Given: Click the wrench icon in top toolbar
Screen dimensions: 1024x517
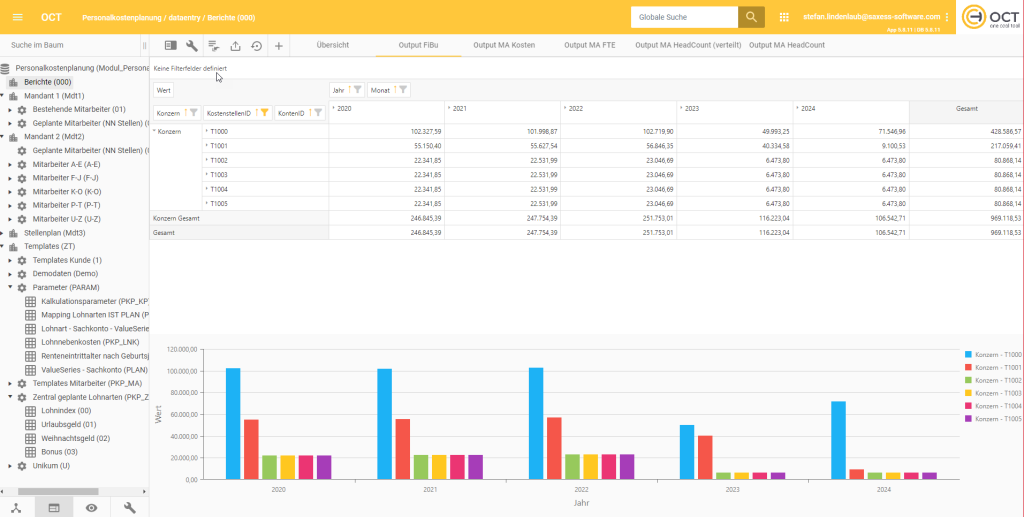Looking at the screenshot, I should click(192, 45).
